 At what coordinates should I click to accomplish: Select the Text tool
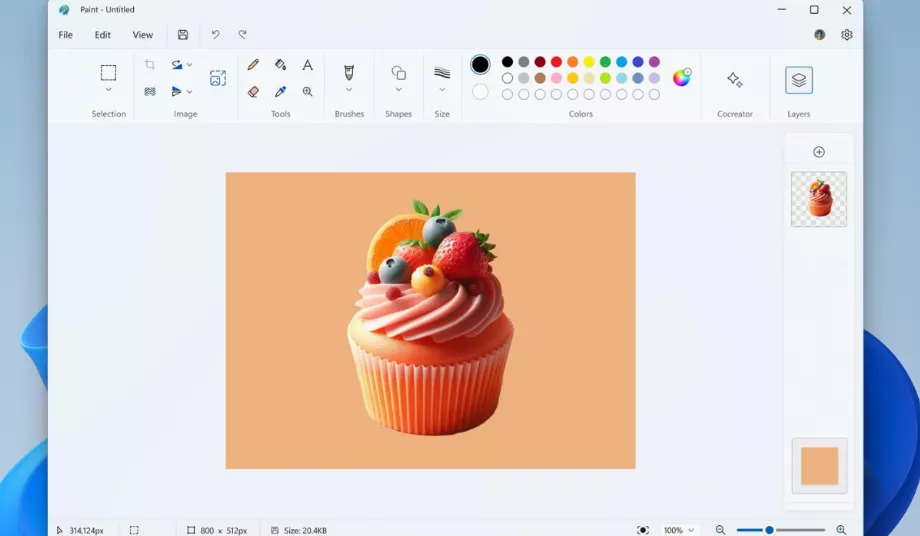pyautogui.click(x=307, y=65)
